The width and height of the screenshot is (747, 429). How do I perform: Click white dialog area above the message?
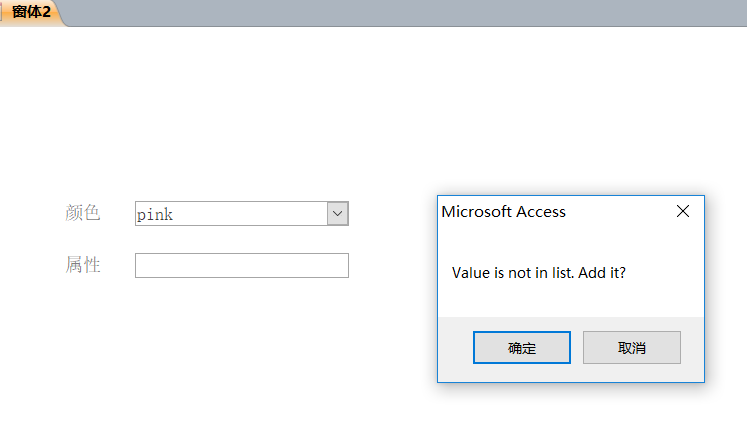click(571, 241)
